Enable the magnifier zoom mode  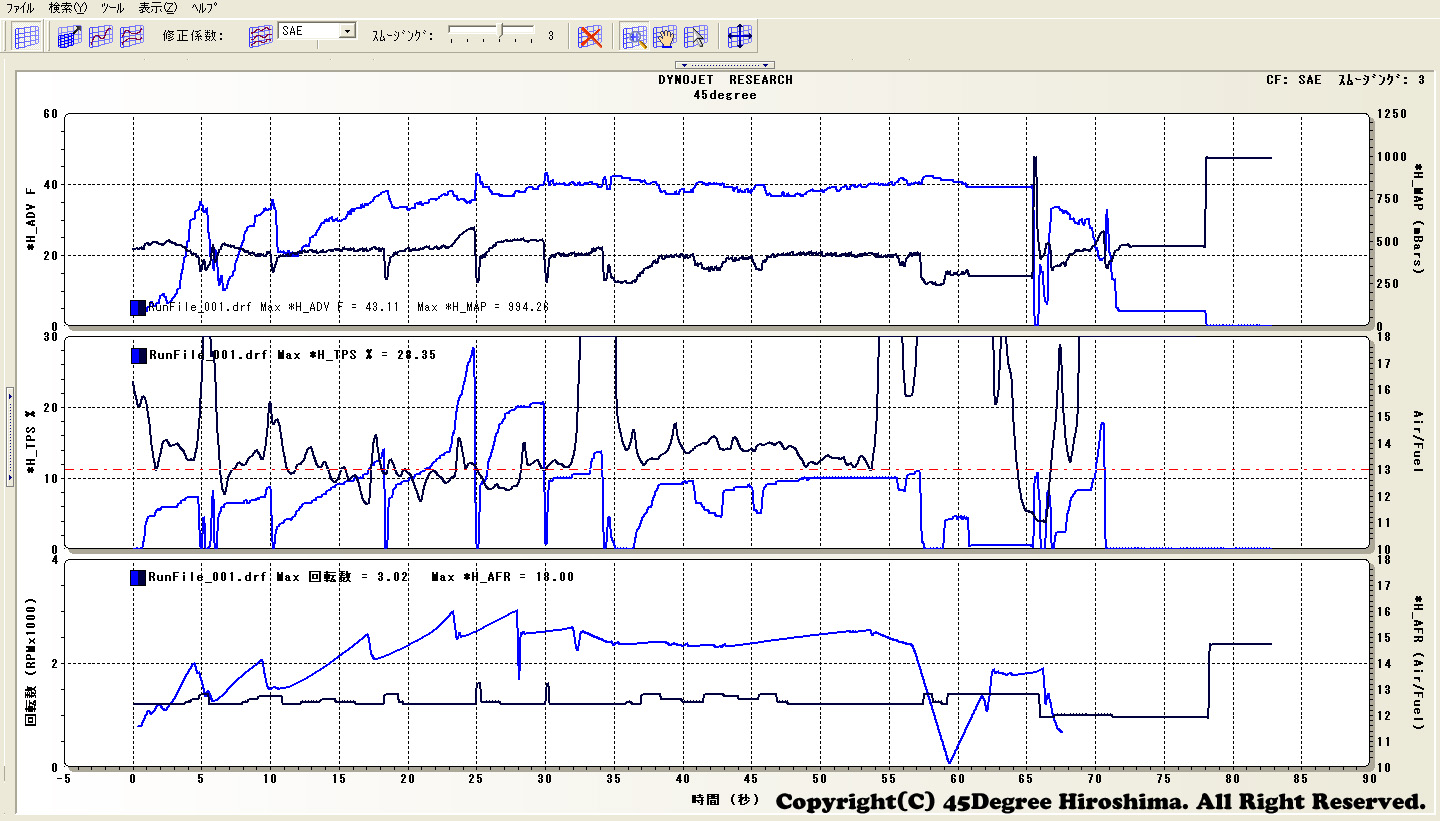(x=634, y=37)
